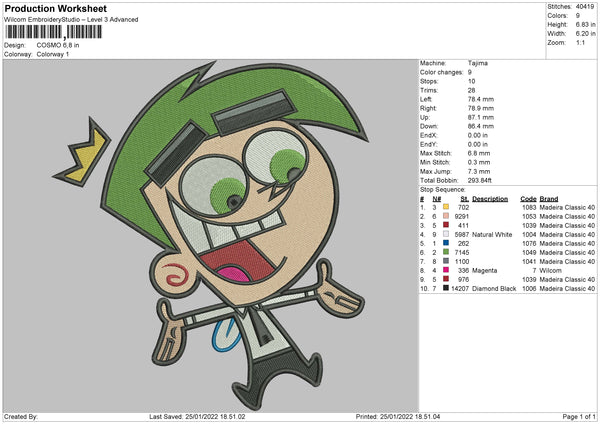Click the barcode under the worksheet title
This screenshot has width=600, height=424.
point(59,33)
